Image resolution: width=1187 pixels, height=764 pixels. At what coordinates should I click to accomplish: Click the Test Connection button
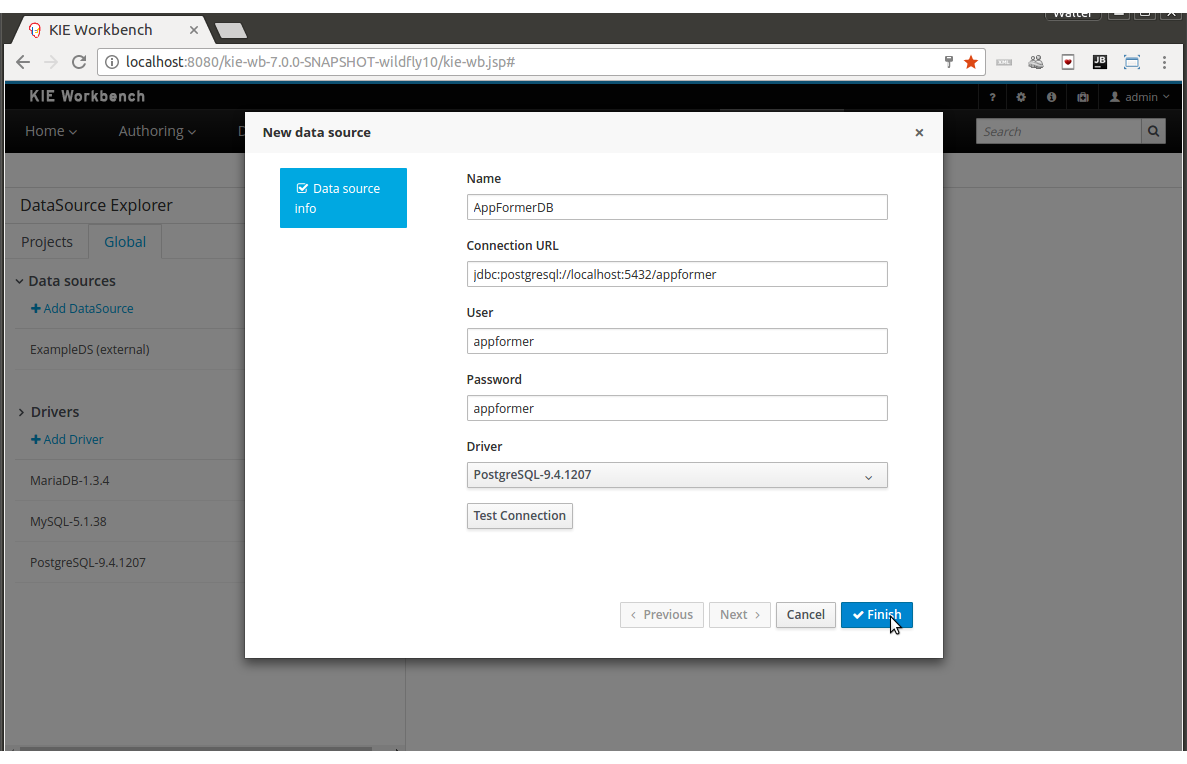519,516
